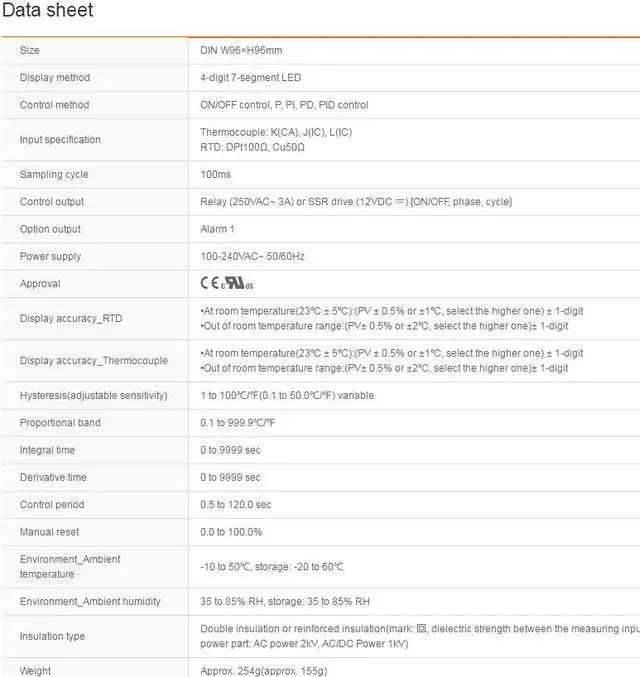Click the Hysteresis adjustable sensitivity label
The width and height of the screenshot is (640, 677).
point(94,396)
